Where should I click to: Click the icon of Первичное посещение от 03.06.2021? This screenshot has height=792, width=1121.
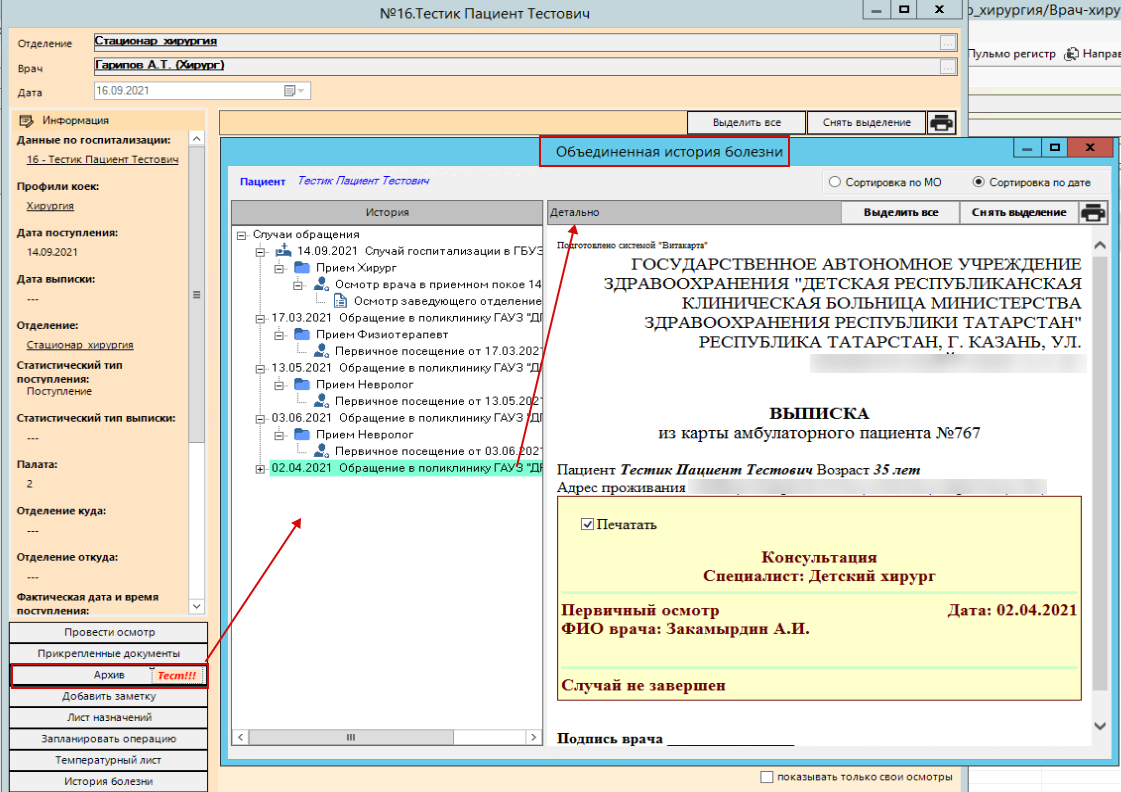(321, 451)
